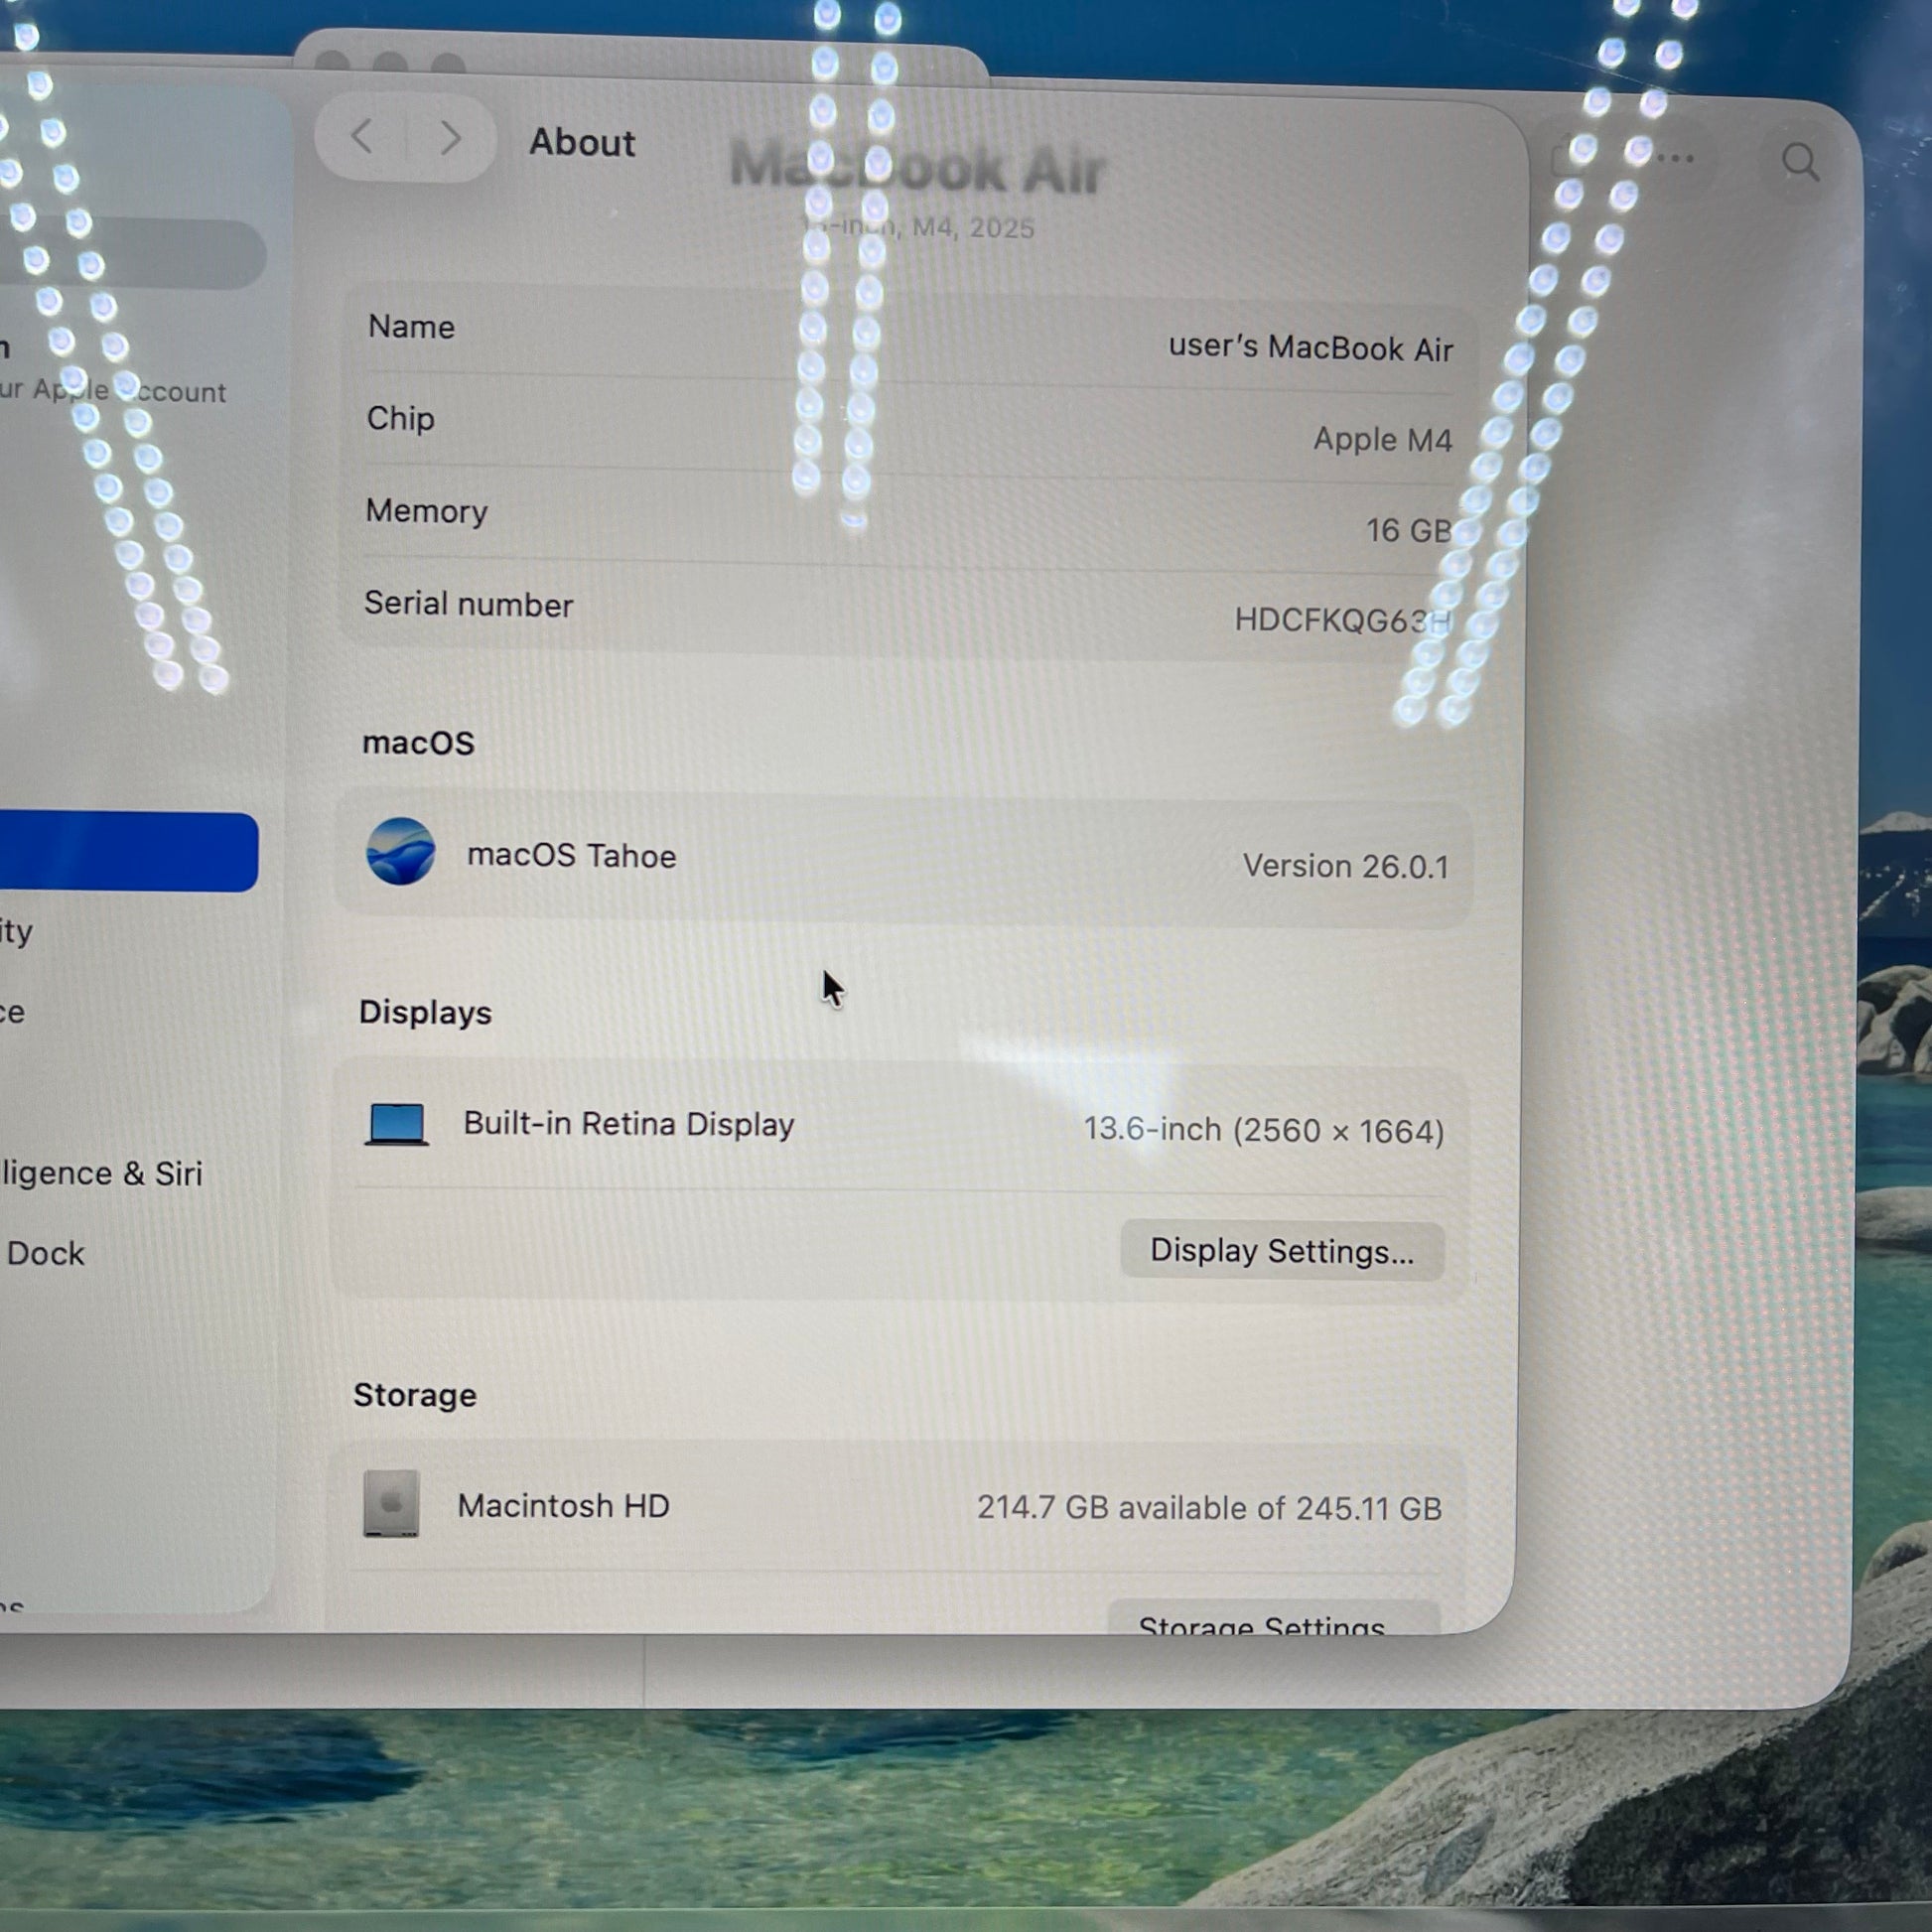Click the Macintosh HD drive icon
Viewport: 1932px width, 1932px height.
[391, 1503]
